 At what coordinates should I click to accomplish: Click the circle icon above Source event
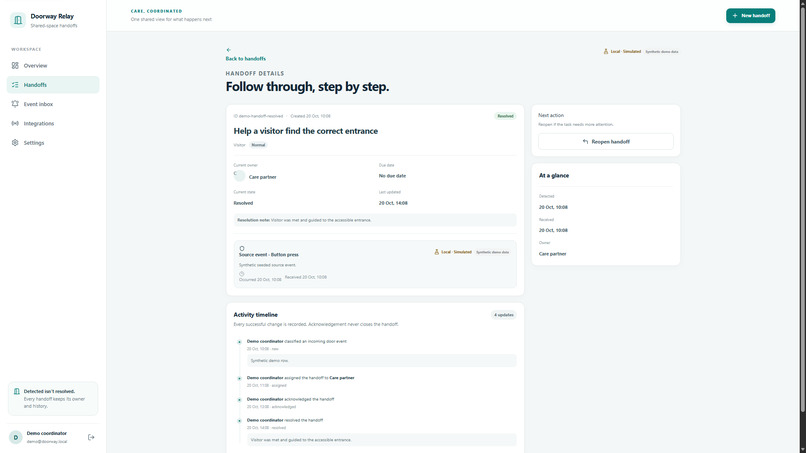click(x=242, y=248)
